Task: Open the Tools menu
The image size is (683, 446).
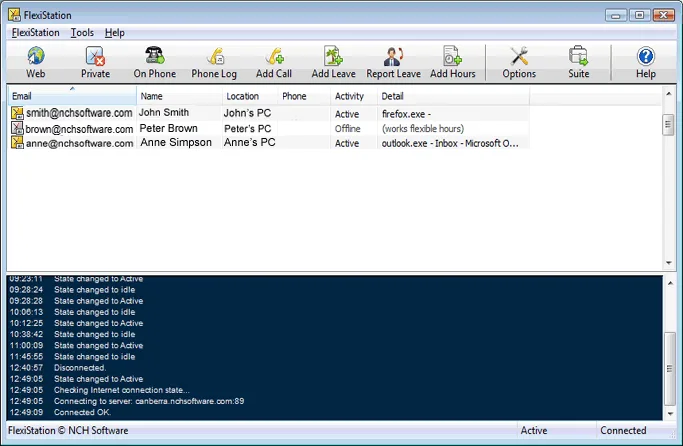Action: (82, 33)
